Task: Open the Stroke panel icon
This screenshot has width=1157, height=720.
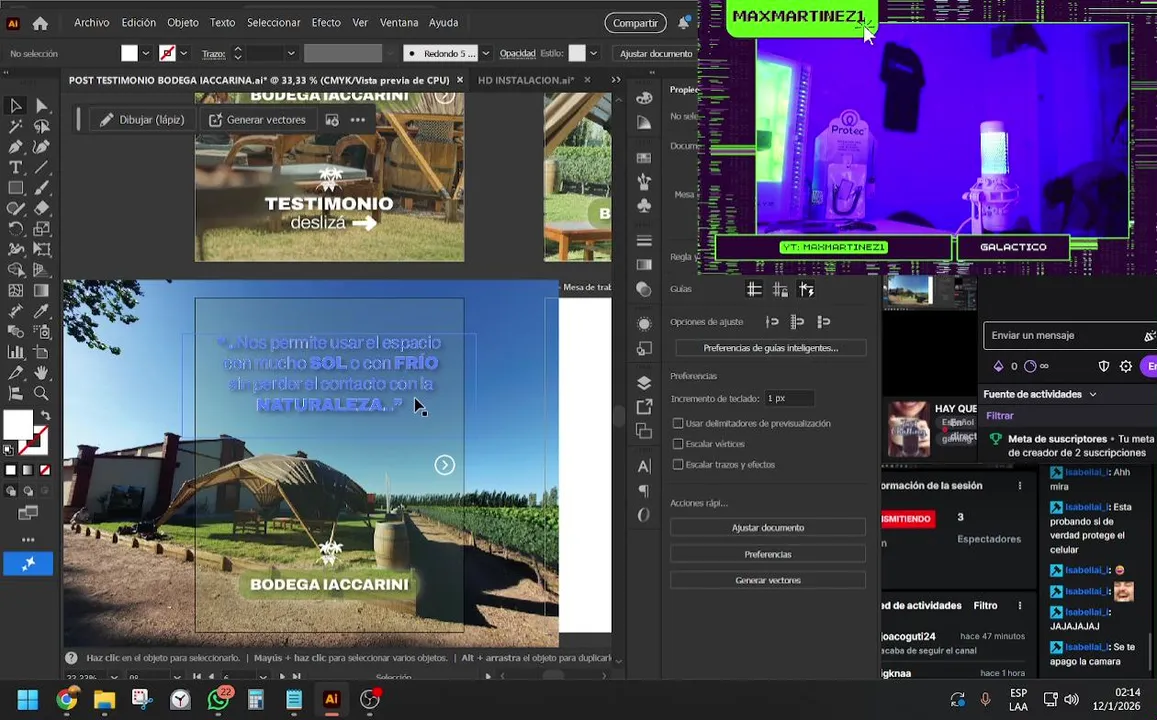Action: click(x=644, y=240)
